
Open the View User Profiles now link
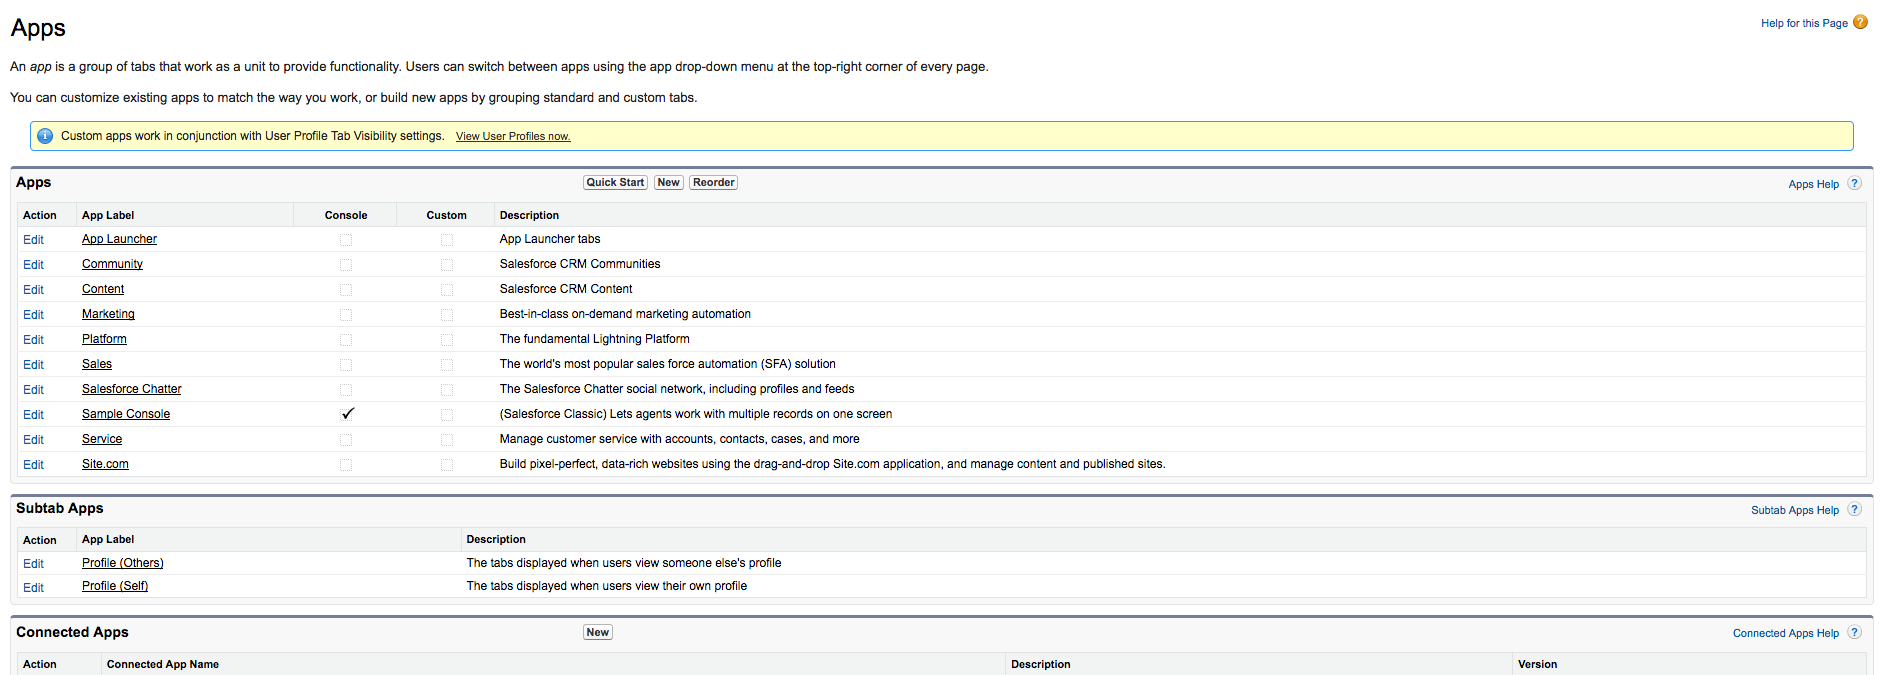pyautogui.click(x=513, y=137)
